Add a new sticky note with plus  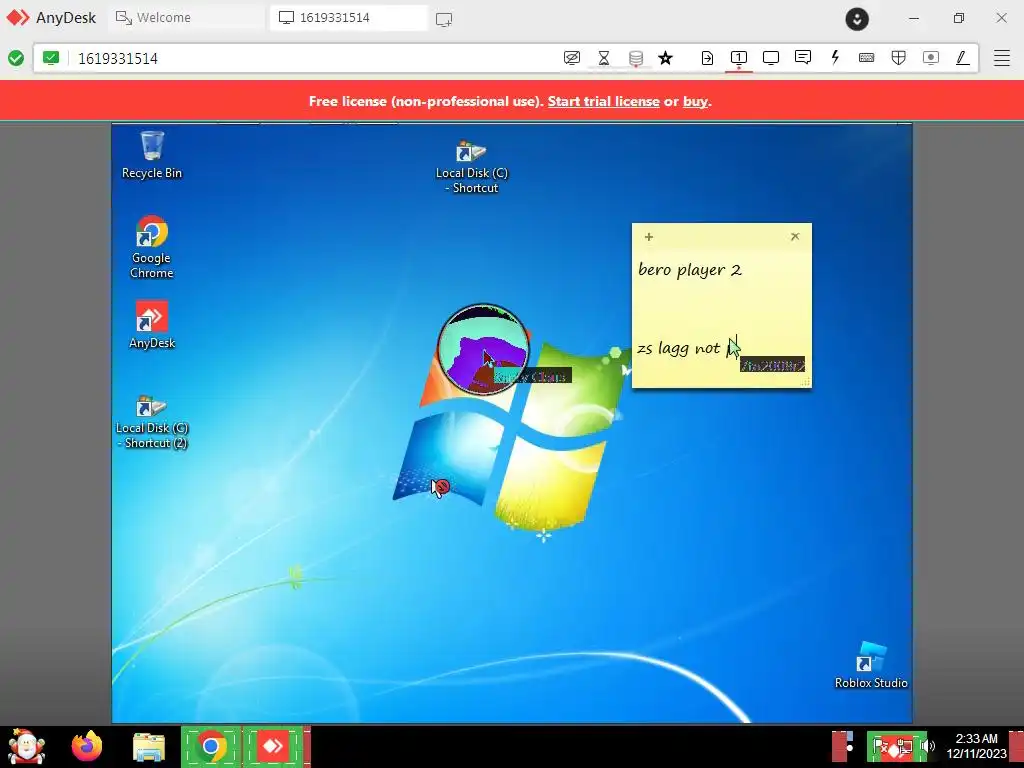pyautogui.click(x=648, y=237)
